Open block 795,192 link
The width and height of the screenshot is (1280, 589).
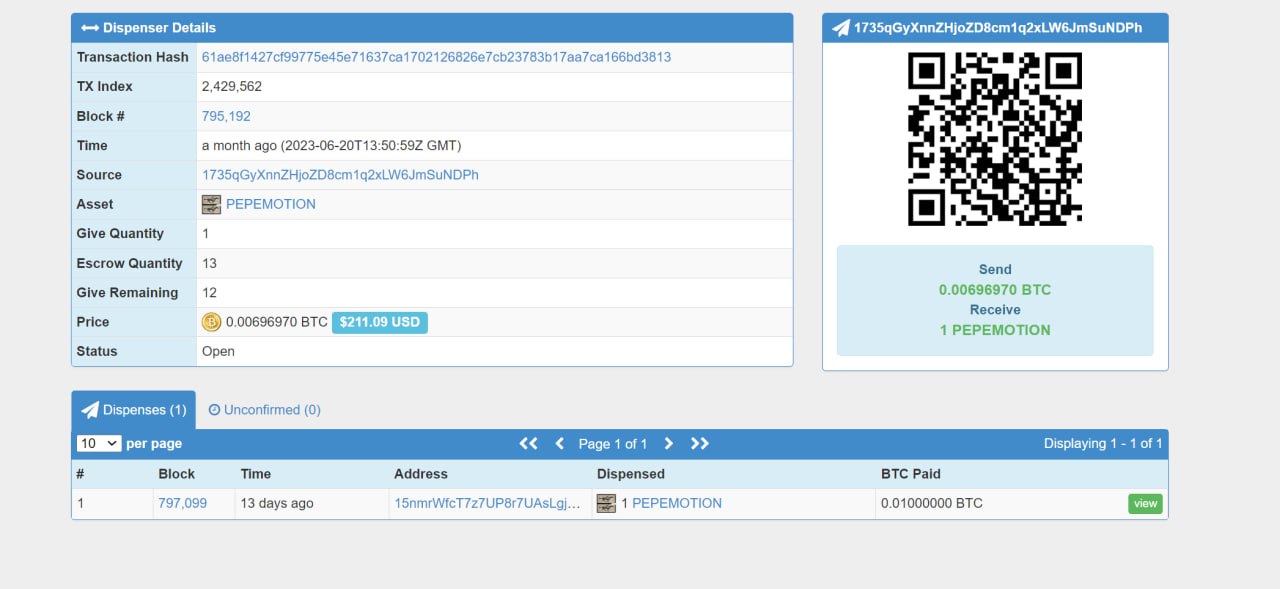click(x=226, y=116)
